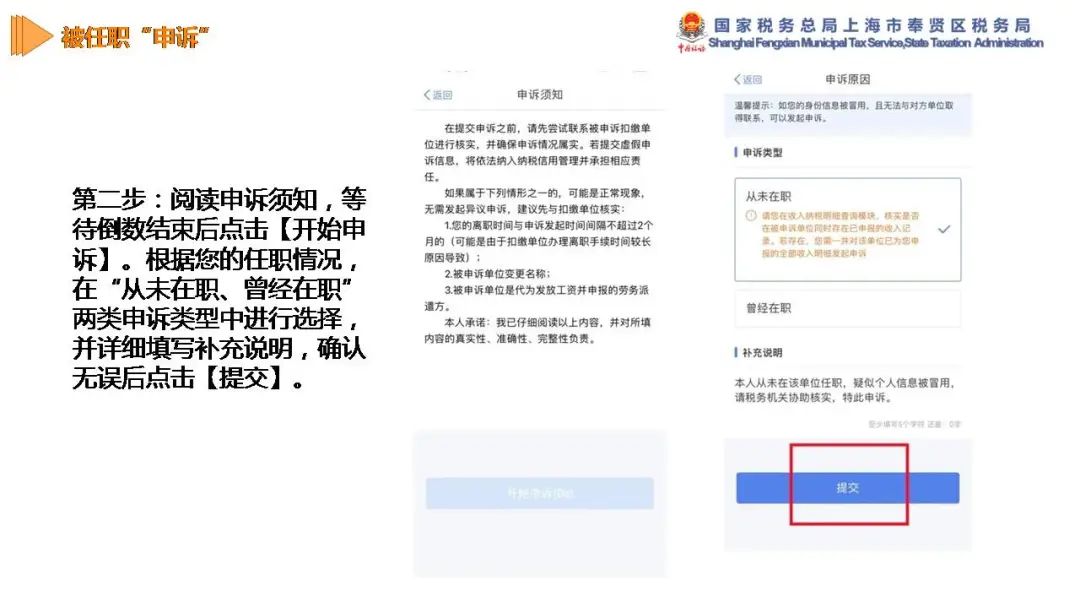
Task: Click the 本人承诺 paragraph in the notice
Action: pyautogui.click(x=538, y=331)
